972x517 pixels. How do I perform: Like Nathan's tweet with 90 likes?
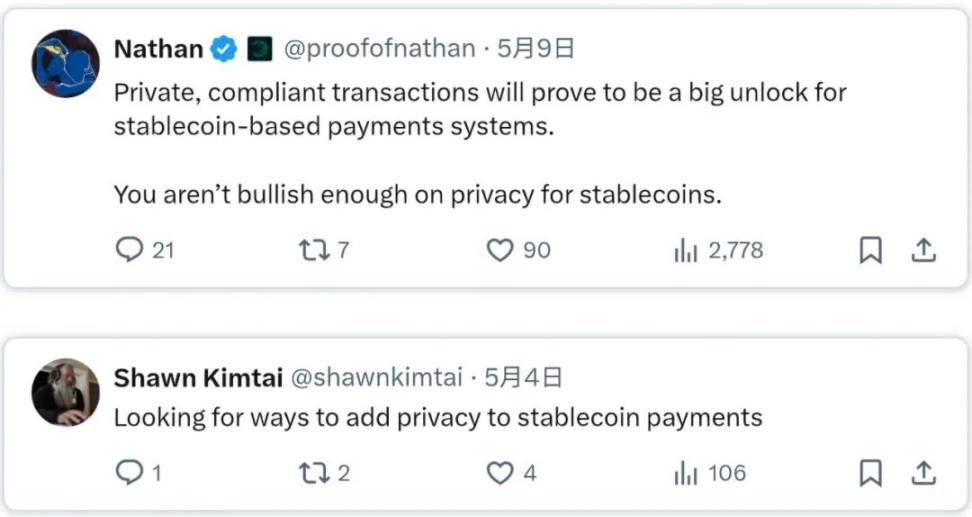click(499, 250)
